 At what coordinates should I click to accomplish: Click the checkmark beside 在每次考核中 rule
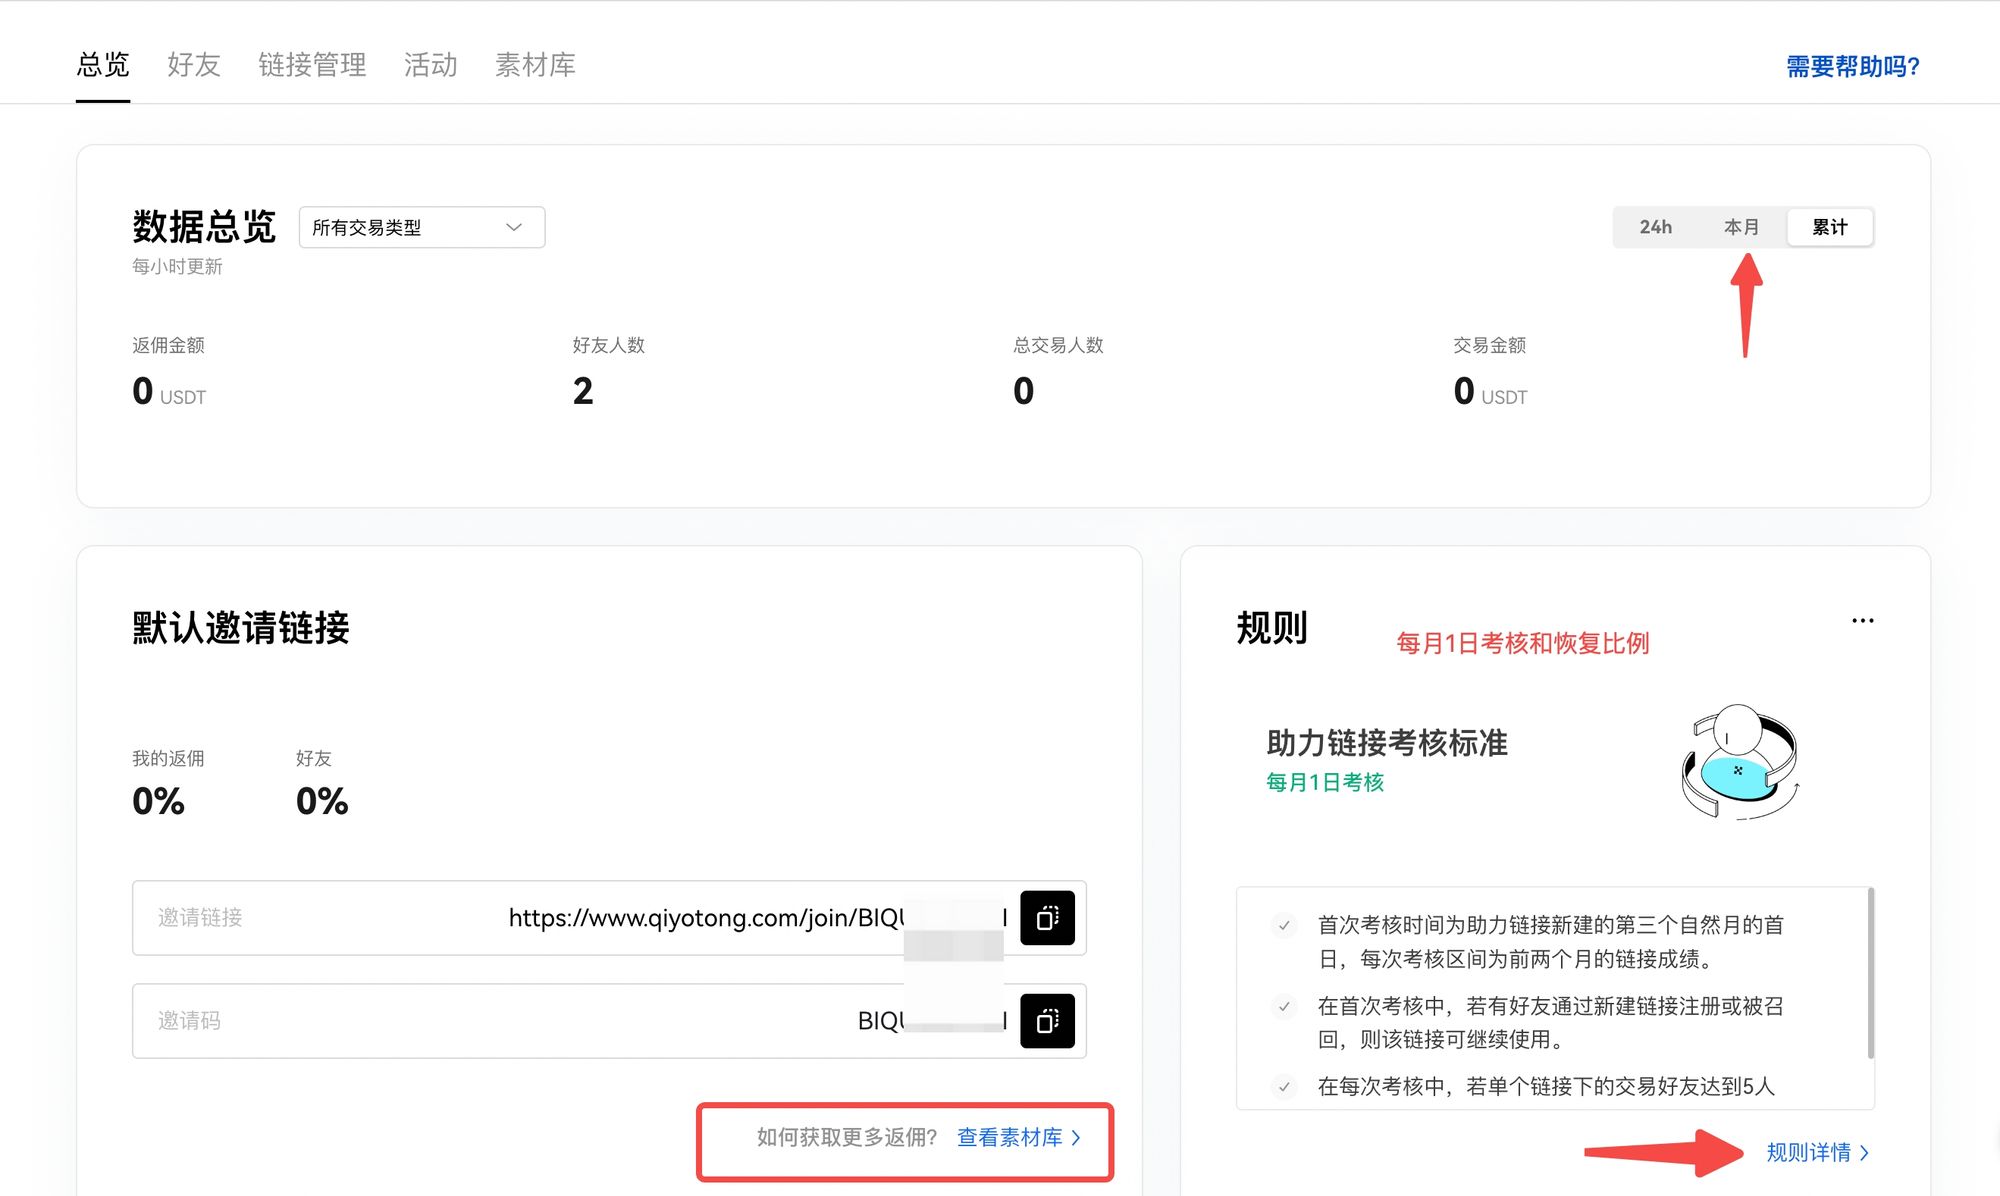pos(1284,1087)
